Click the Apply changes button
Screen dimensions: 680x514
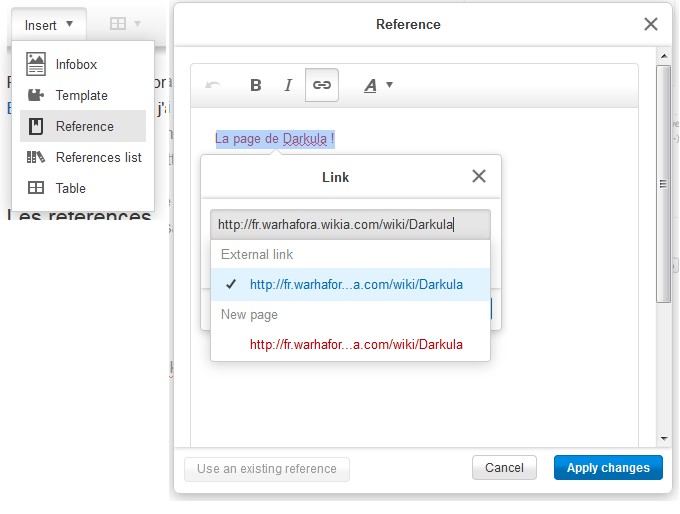[608, 468]
